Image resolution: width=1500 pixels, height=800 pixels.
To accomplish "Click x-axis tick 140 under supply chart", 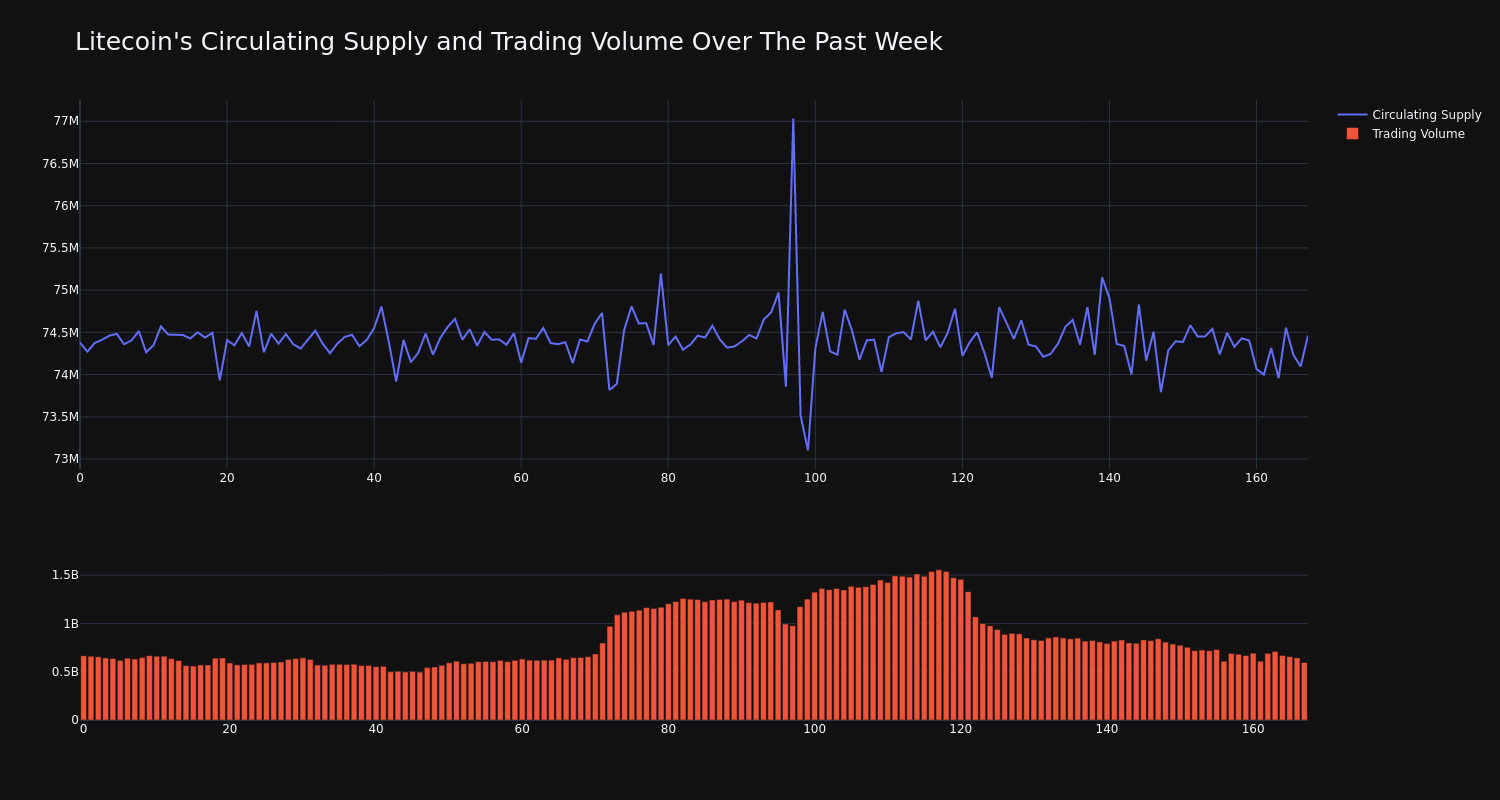I will pos(1109,478).
